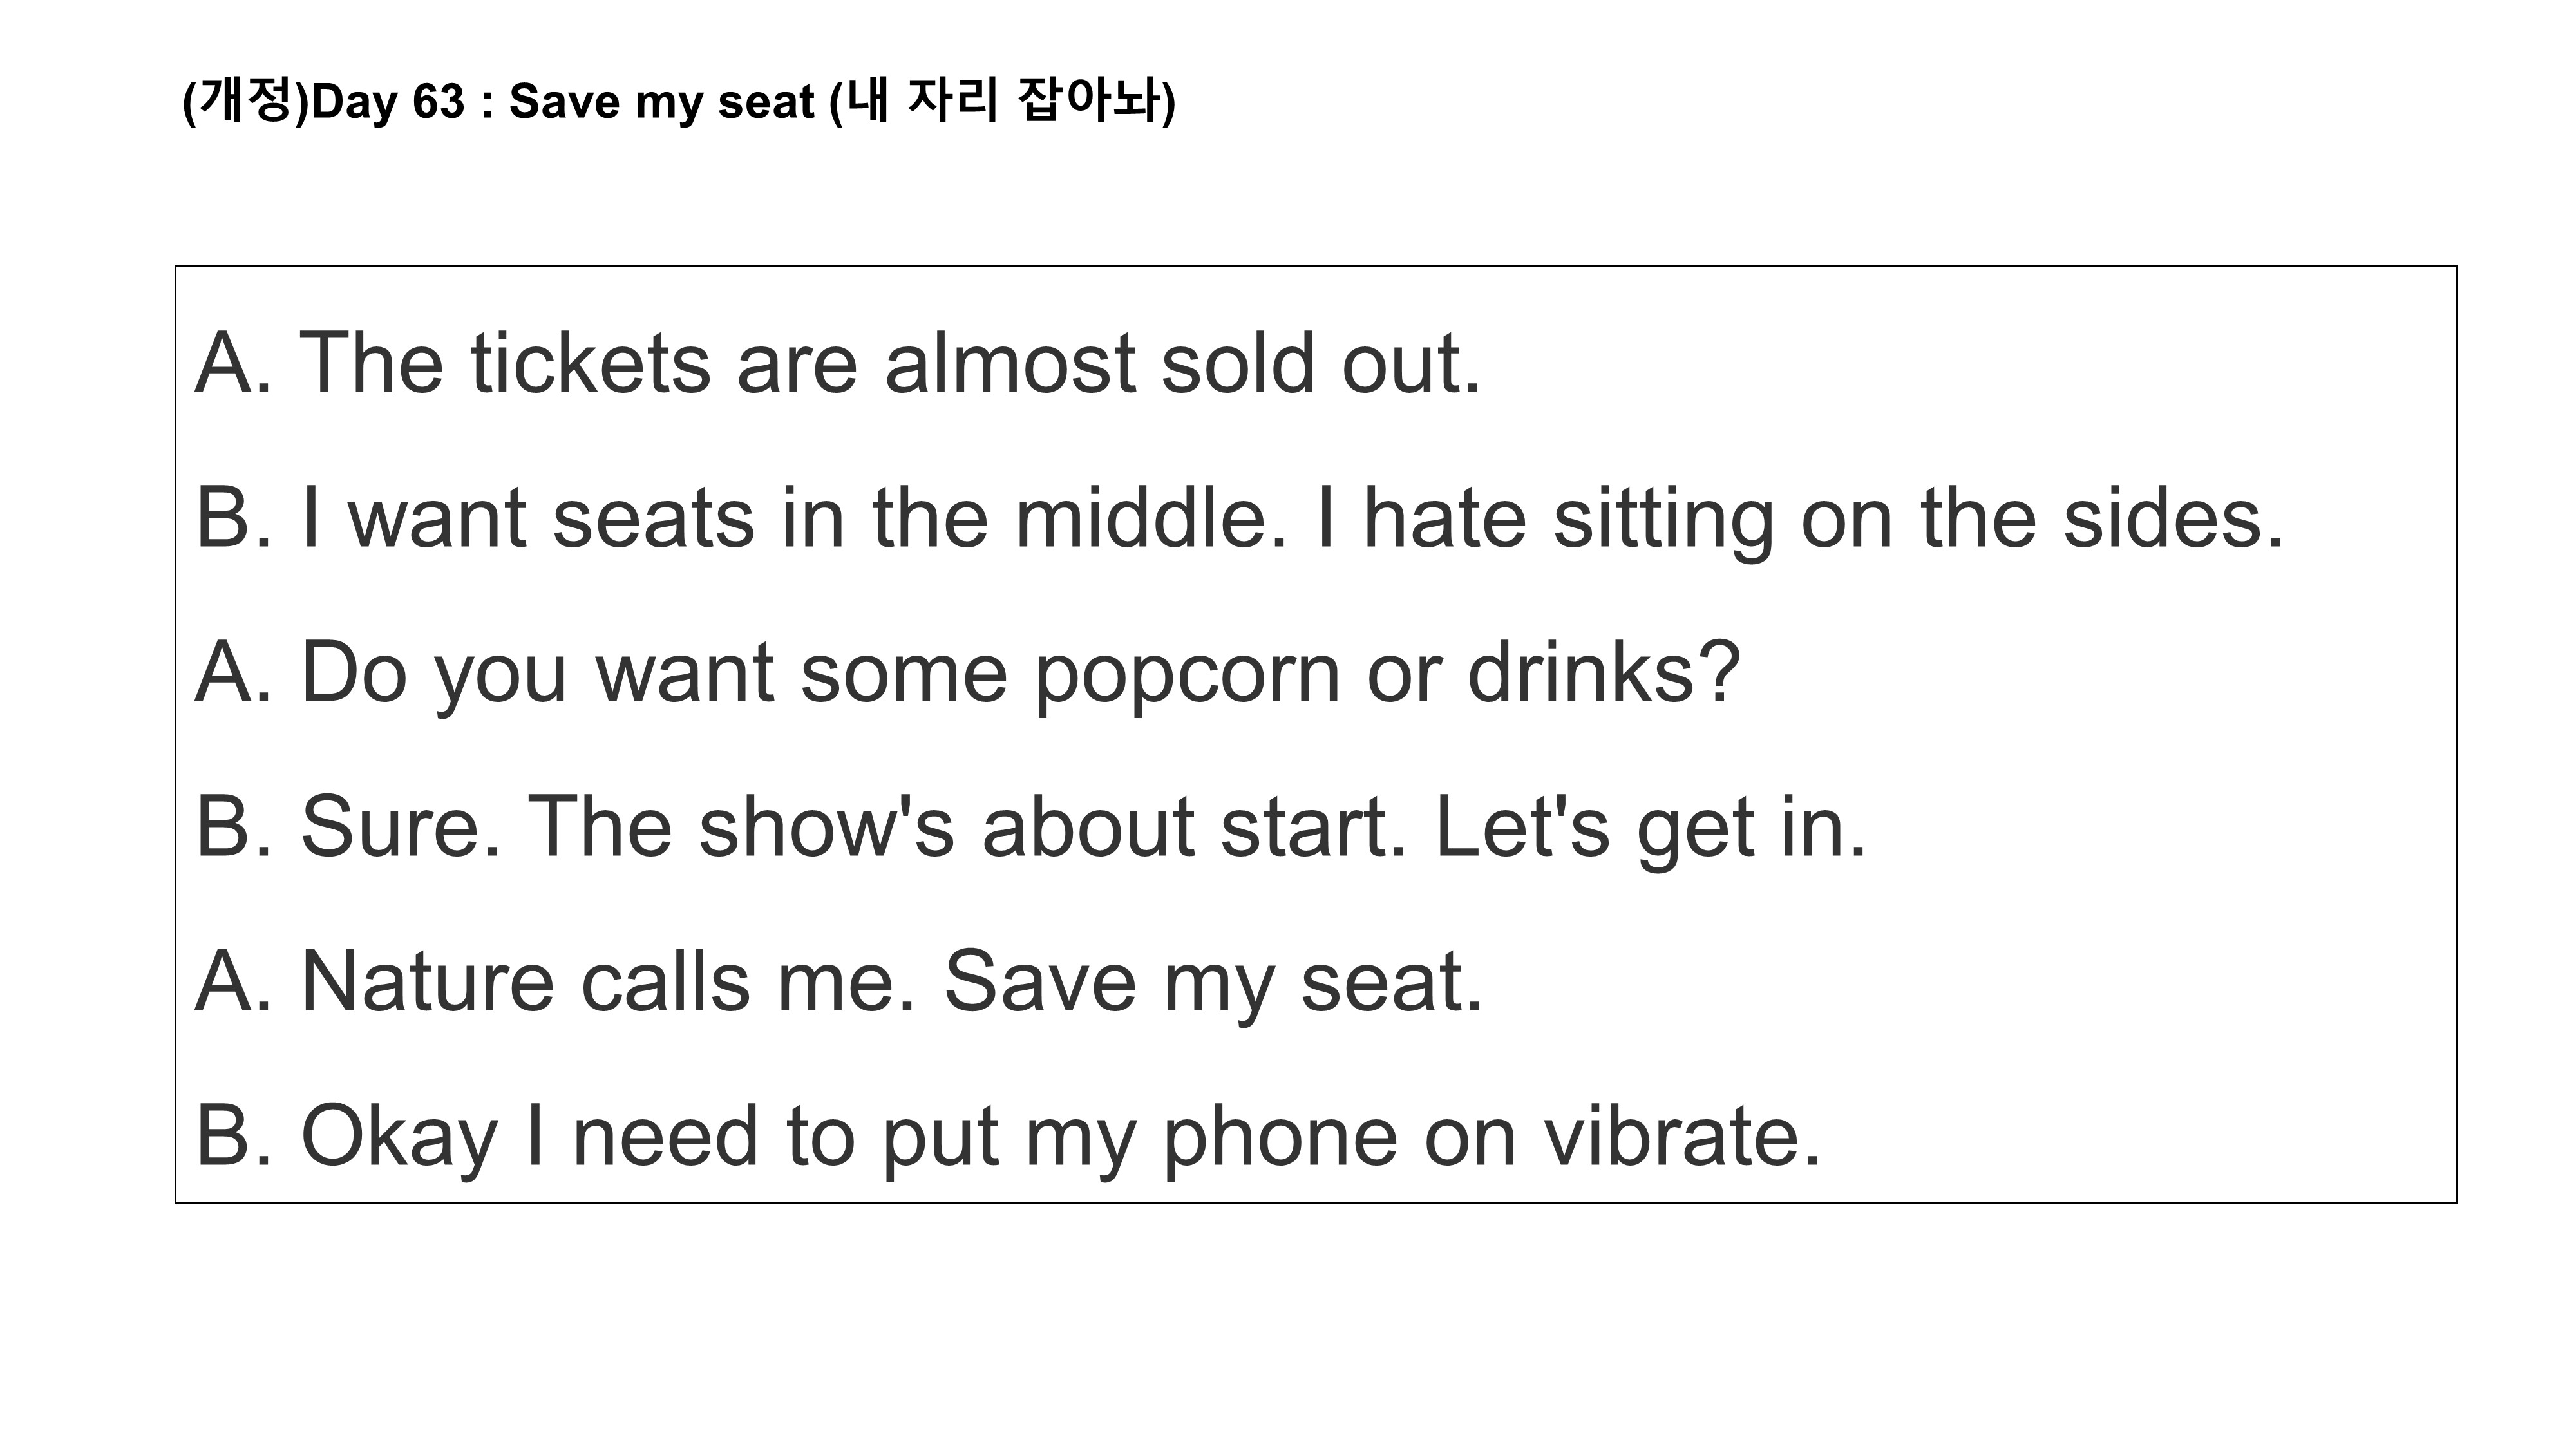Click the phrase "Nature calls me."

tap(608, 982)
